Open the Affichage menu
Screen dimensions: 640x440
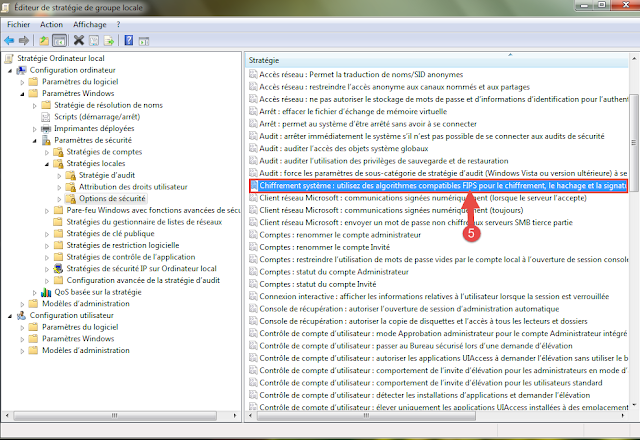[89, 24]
